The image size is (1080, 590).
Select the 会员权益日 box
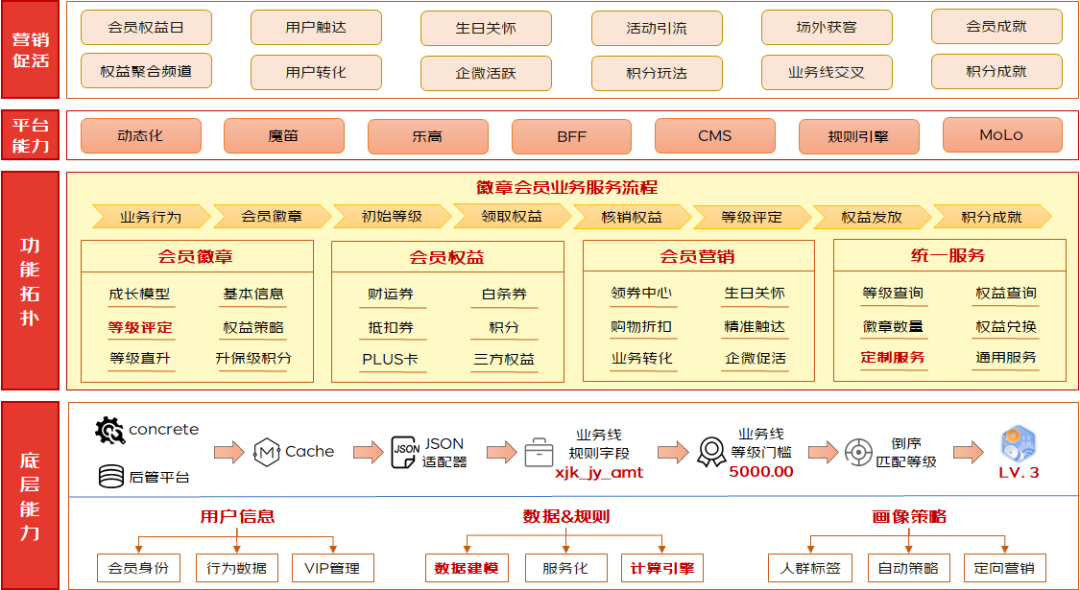(146, 28)
